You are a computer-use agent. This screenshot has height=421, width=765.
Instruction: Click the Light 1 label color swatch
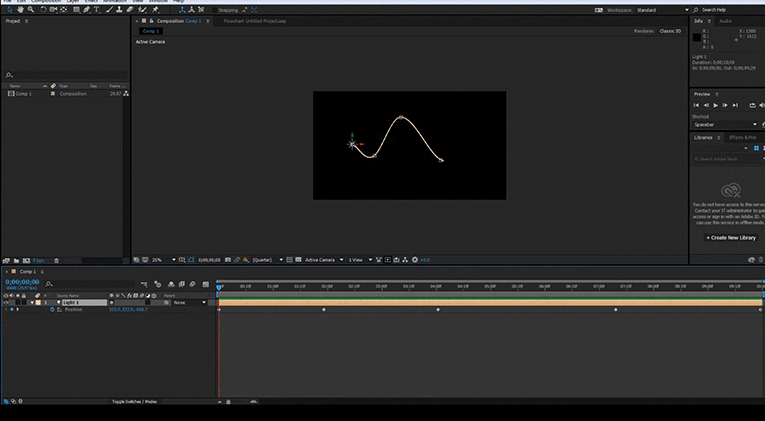click(x=39, y=302)
